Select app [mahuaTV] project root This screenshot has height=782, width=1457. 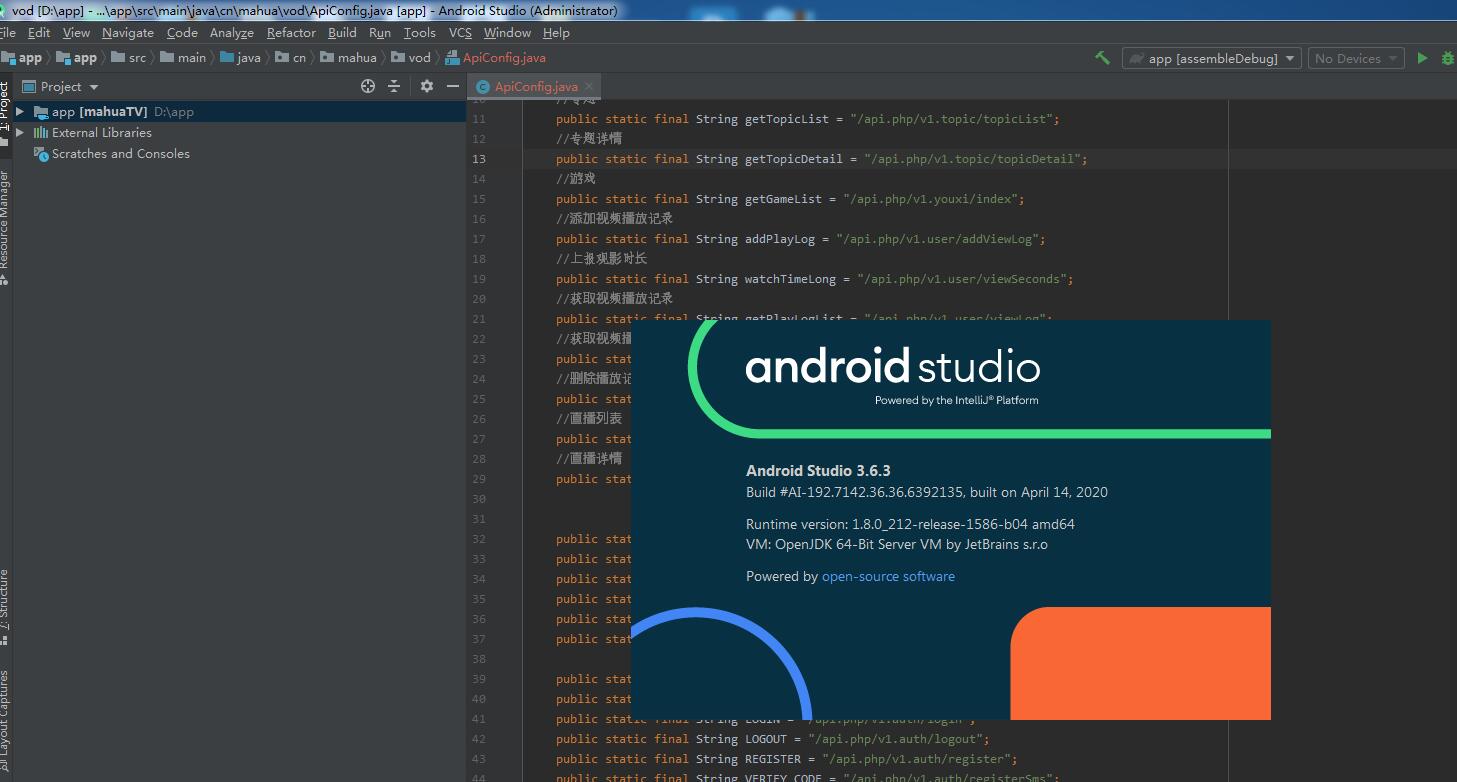240,112
